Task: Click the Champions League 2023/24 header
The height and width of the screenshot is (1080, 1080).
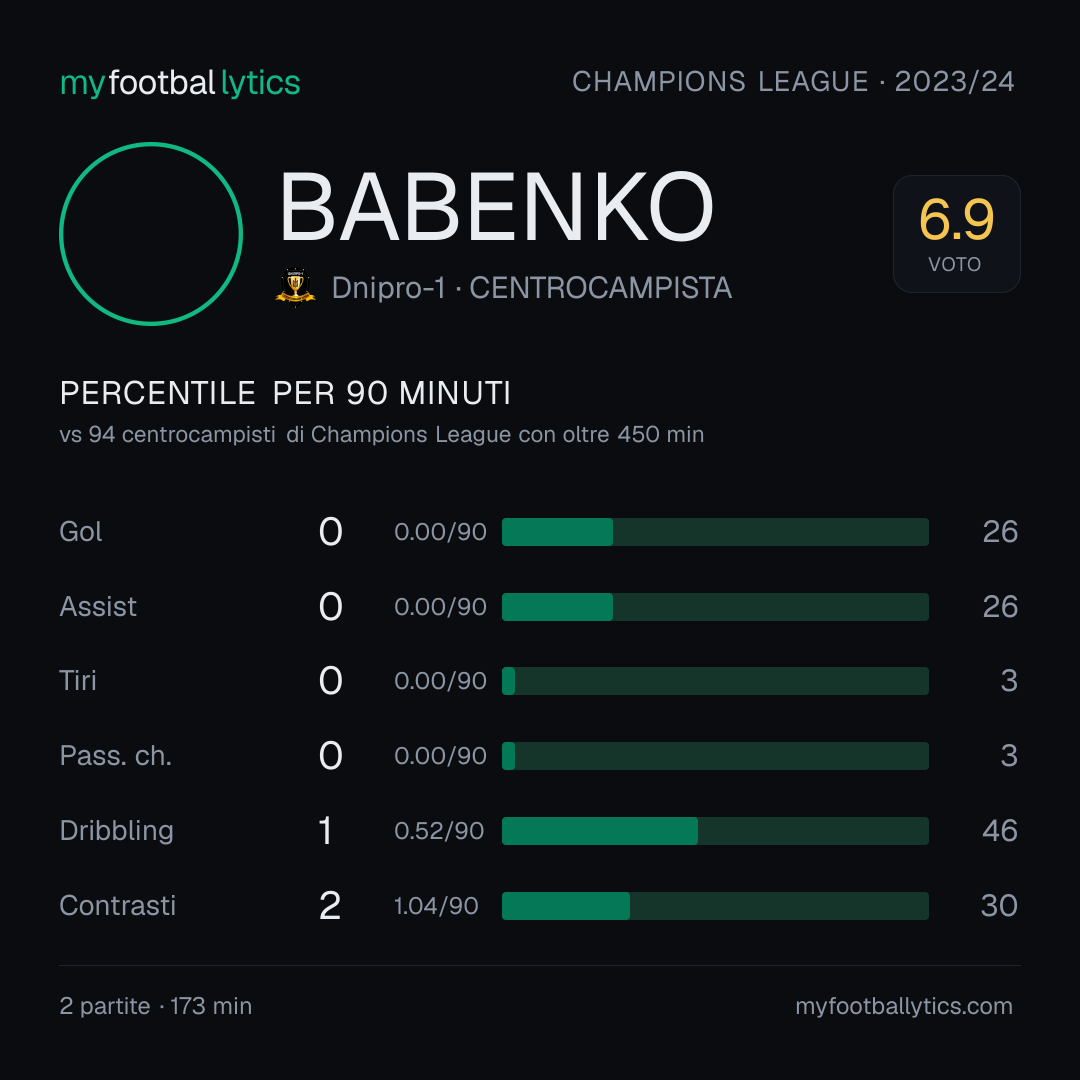Action: coord(793,81)
